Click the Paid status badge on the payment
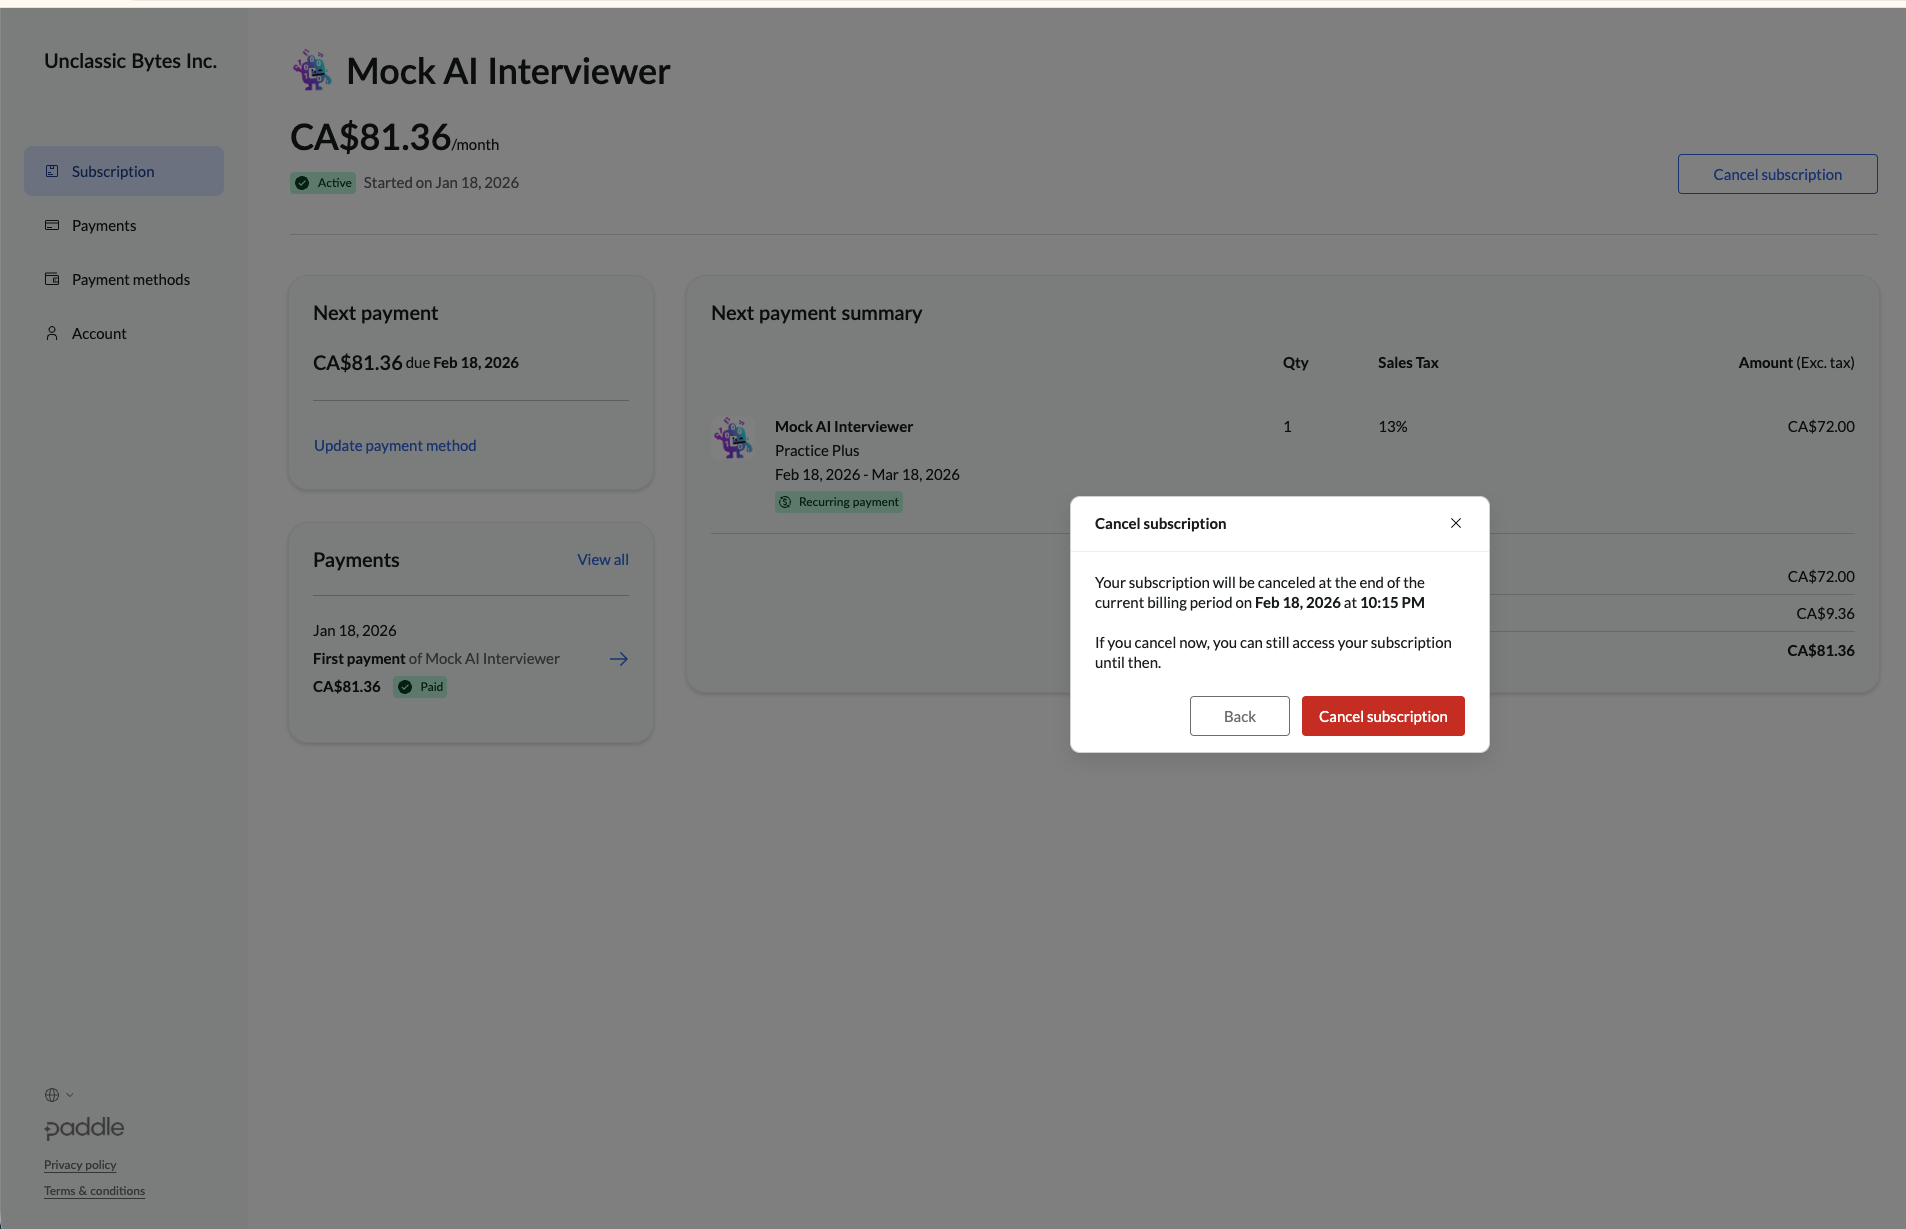Viewport: 1906px width, 1229px height. 419,687
